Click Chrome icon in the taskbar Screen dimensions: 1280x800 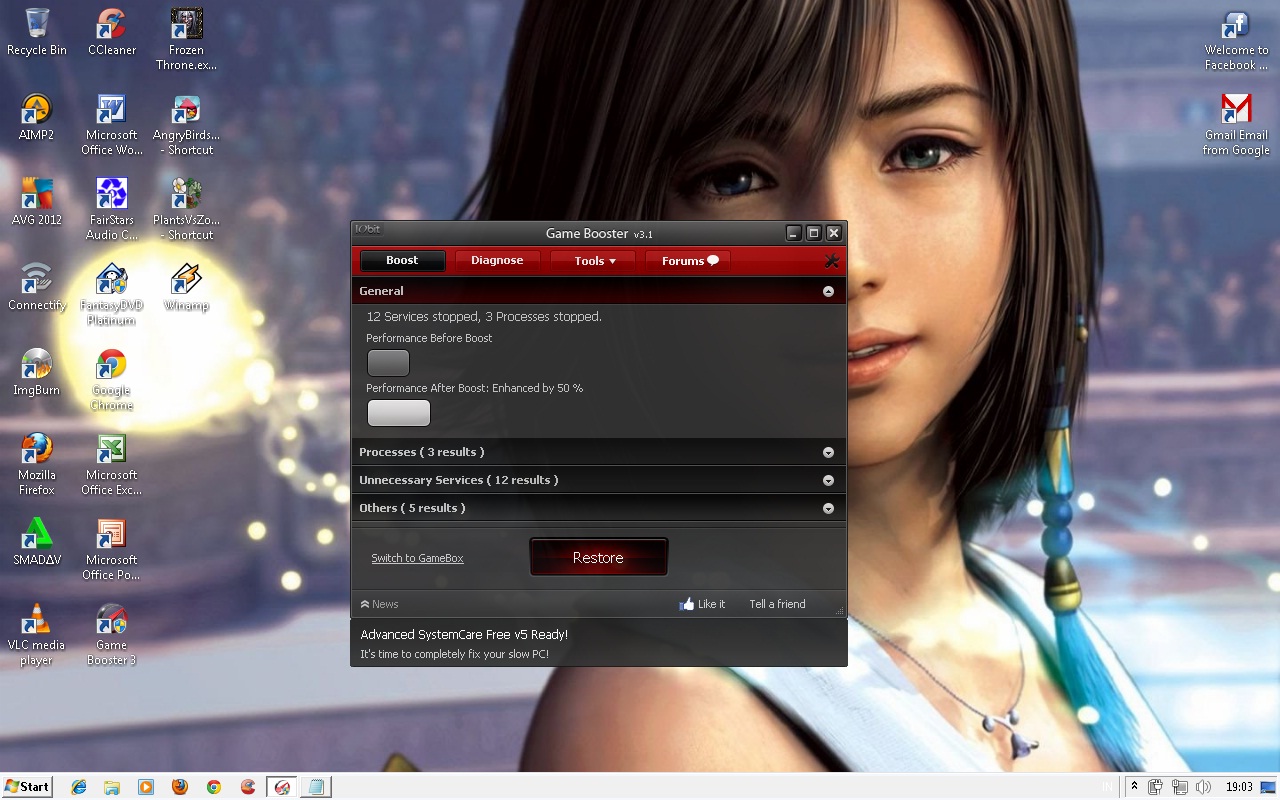(214, 787)
